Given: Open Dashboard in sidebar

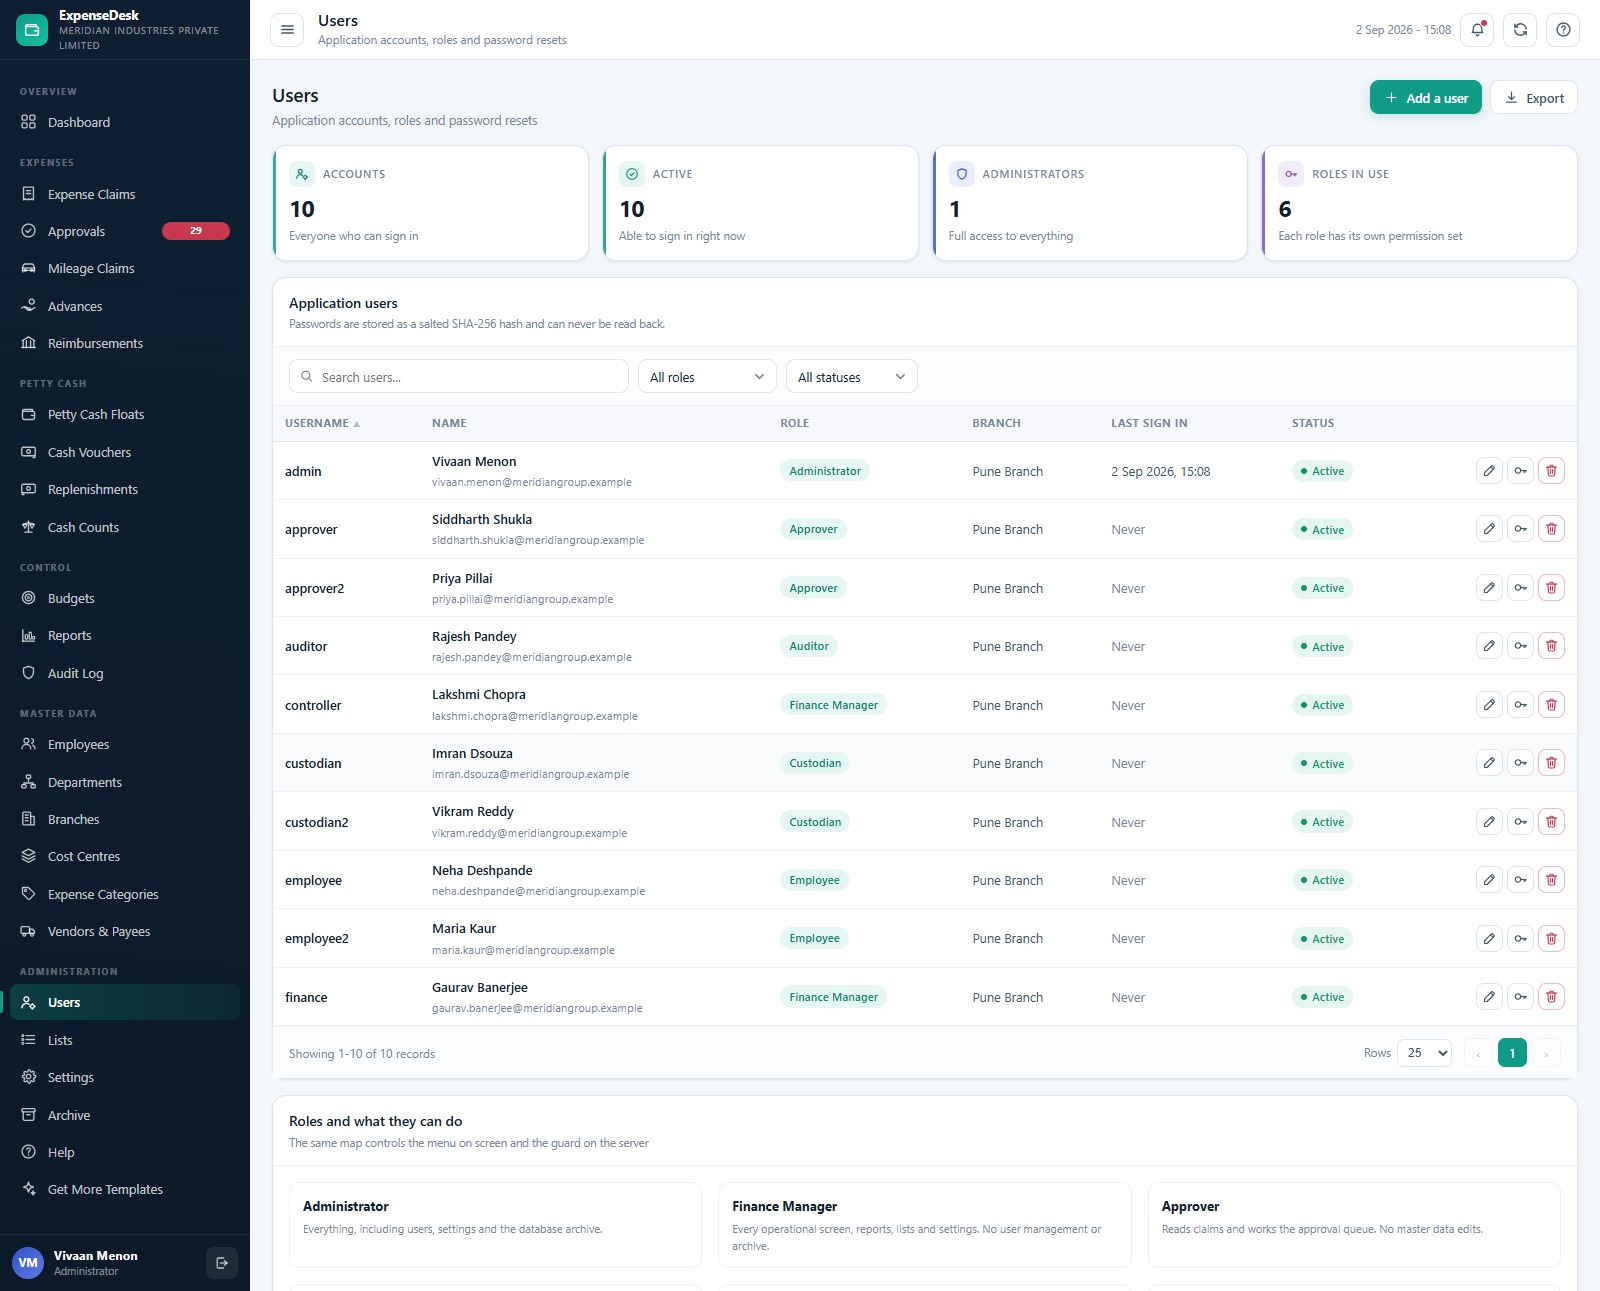Looking at the screenshot, I should [125, 123].
